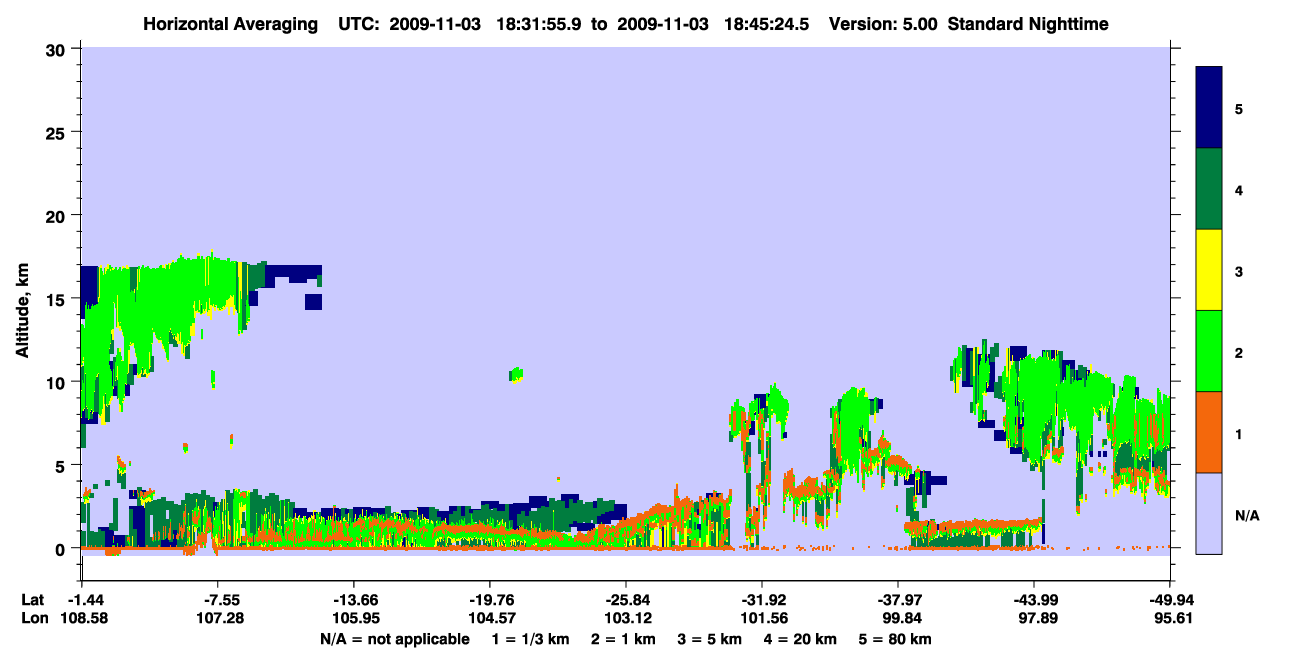Click latitude value -7.55
This screenshot has height=667, width=1300.
[x=217, y=599]
